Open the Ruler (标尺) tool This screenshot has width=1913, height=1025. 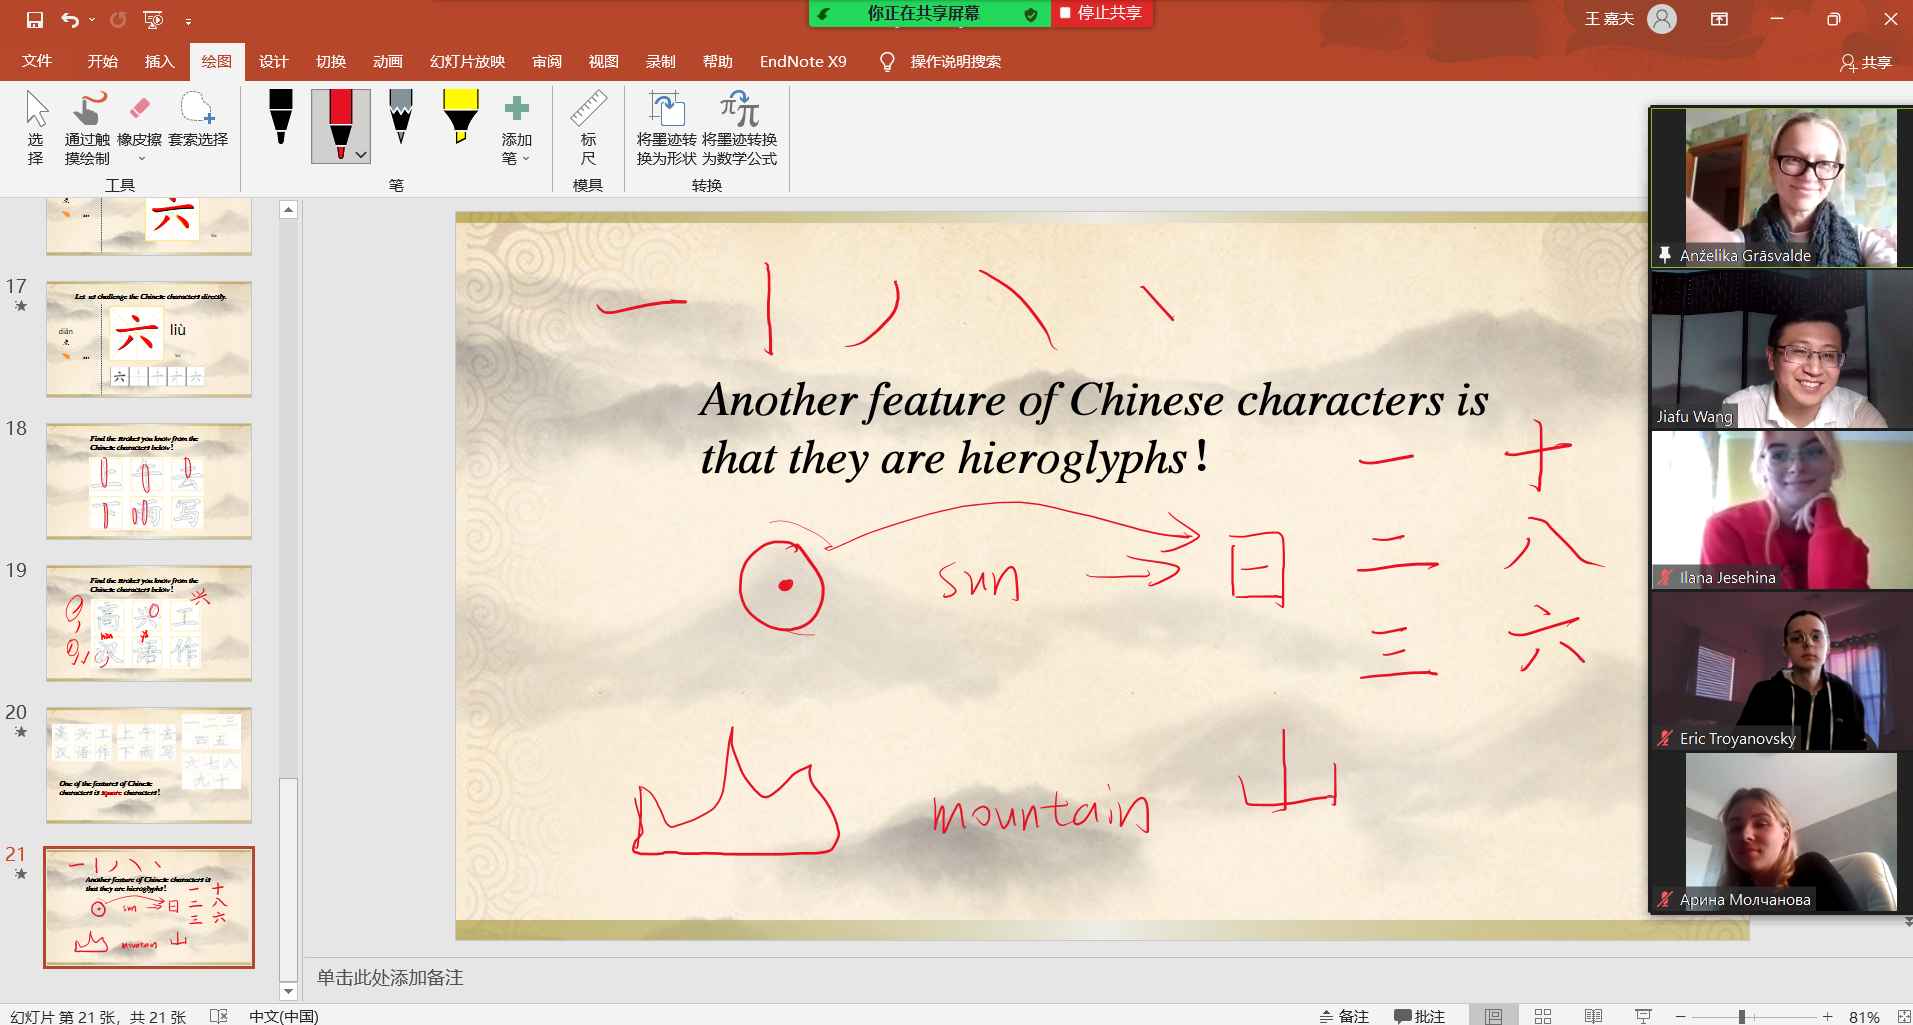(x=588, y=128)
